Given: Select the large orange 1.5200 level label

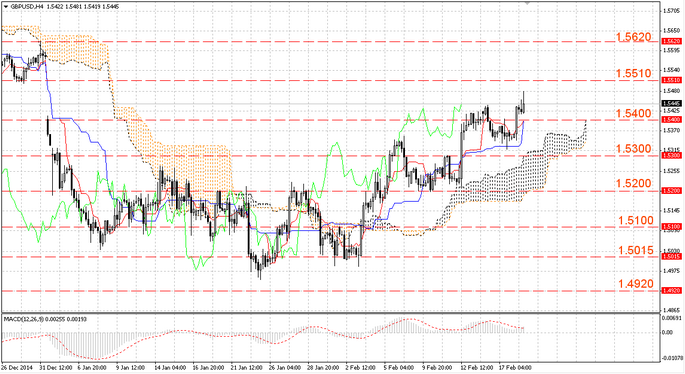Looking at the screenshot, I should pos(634,183).
